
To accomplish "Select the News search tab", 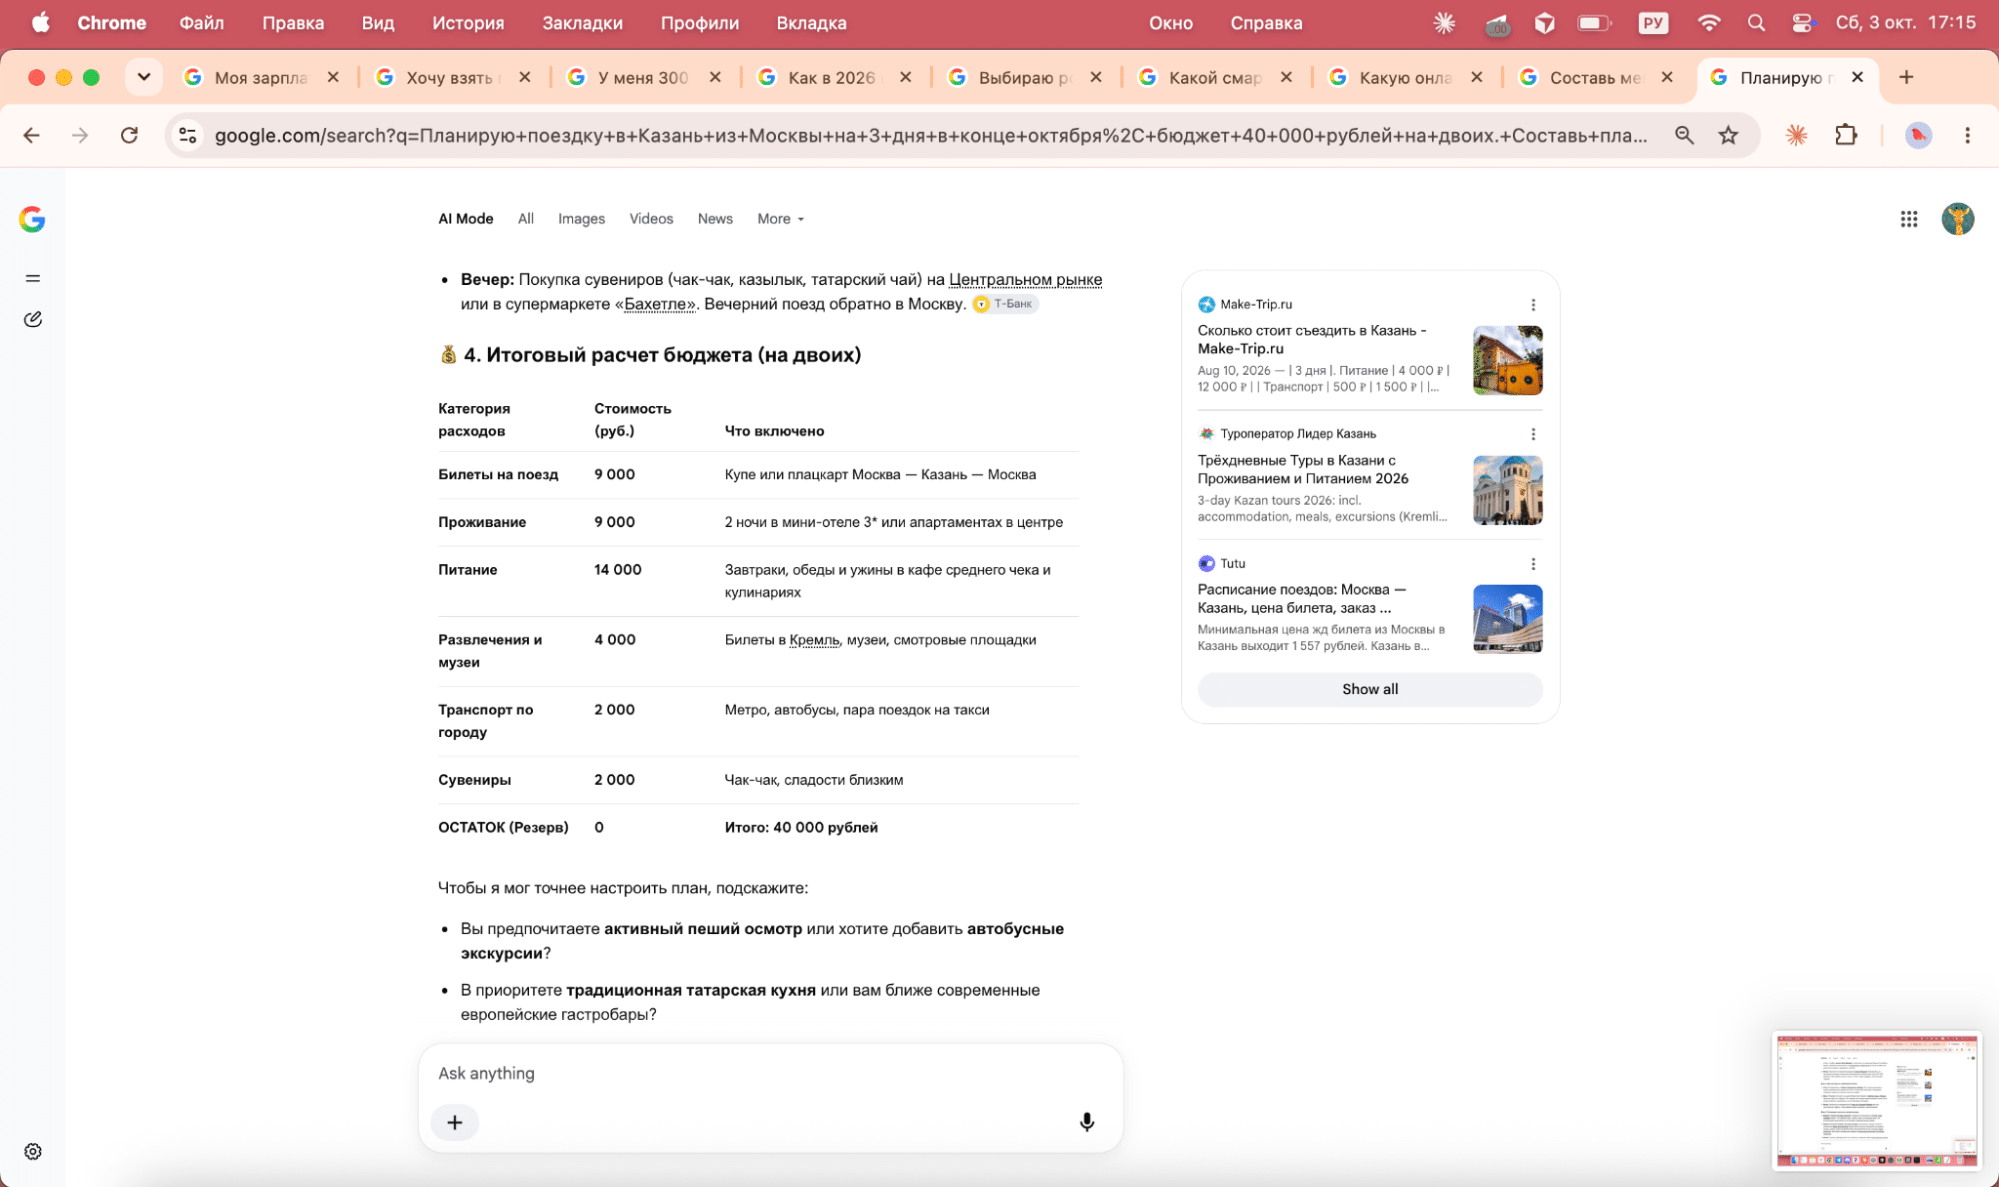I will 715,219.
